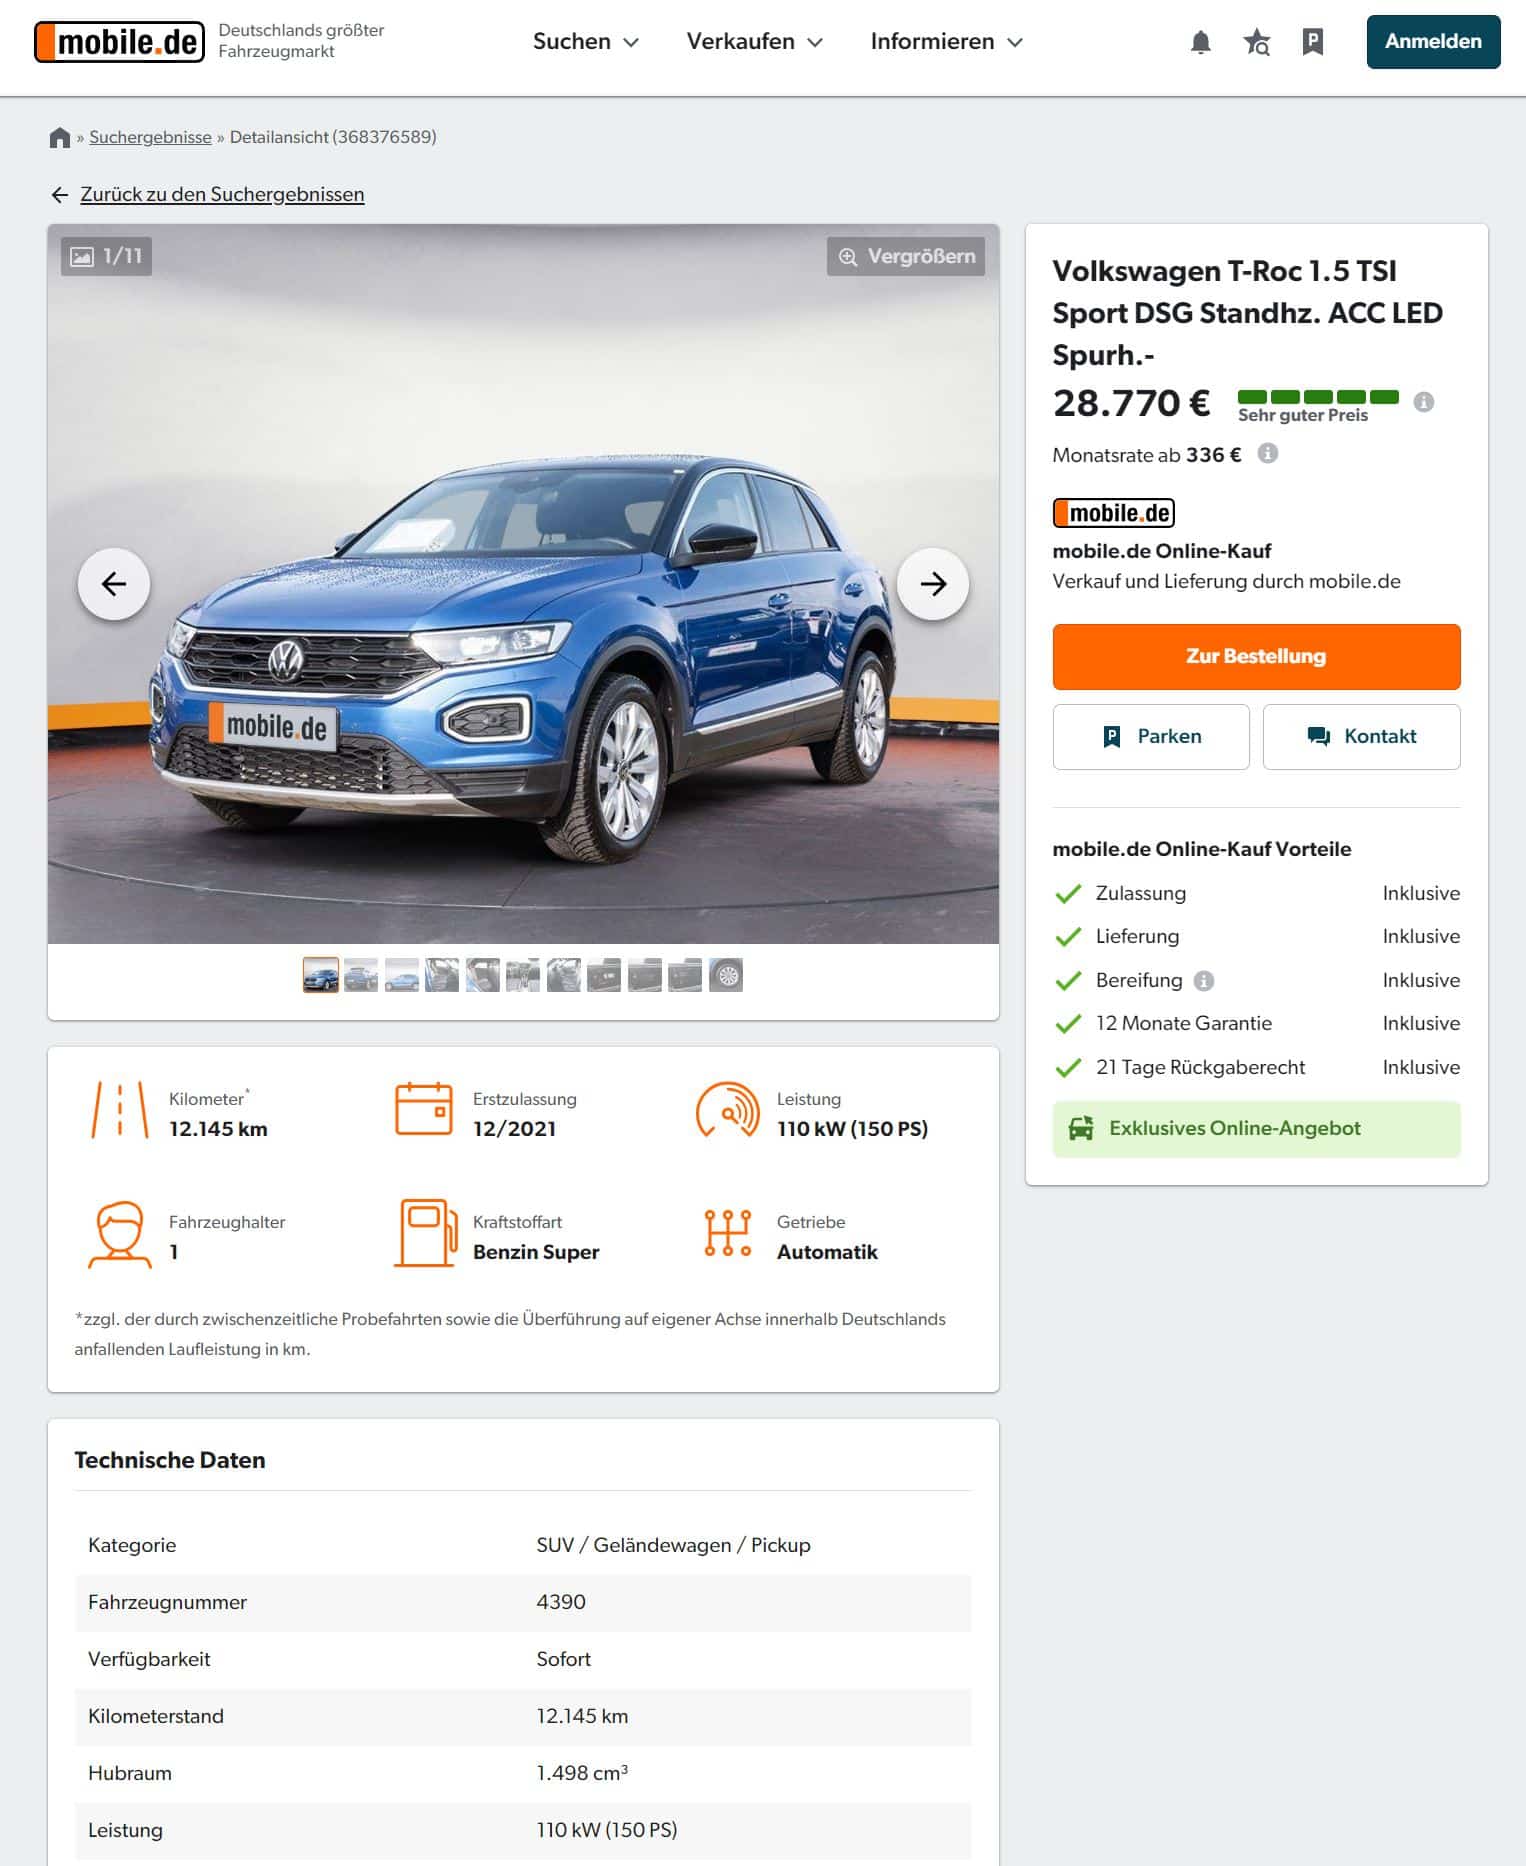Open parked vehicles bookmark icon in header
Image resolution: width=1526 pixels, height=1866 pixels.
click(1312, 42)
